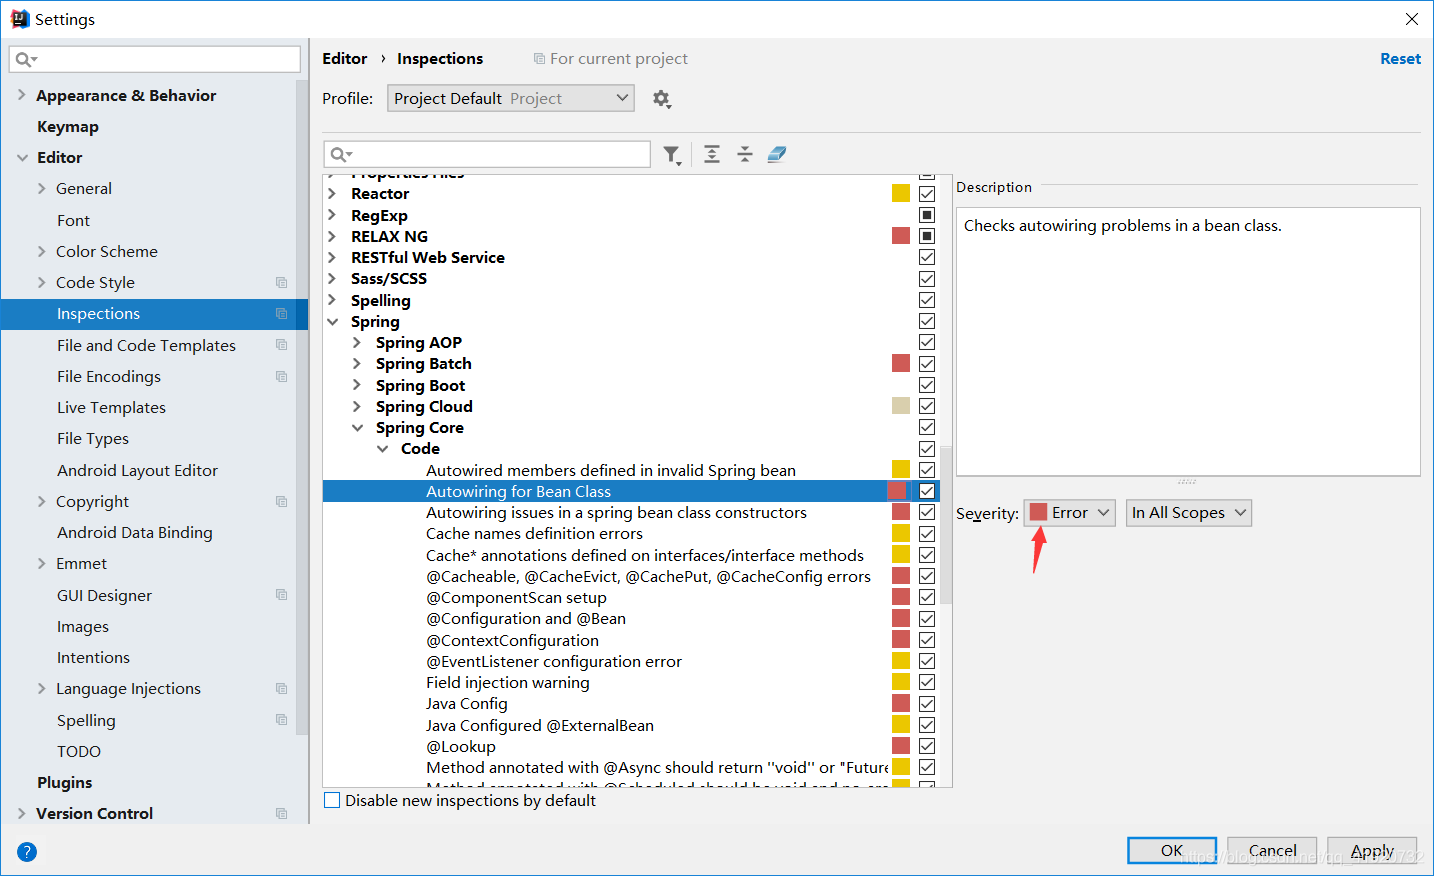Select Cache names definition errors inspection
The image size is (1434, 876).
(534, 534)
